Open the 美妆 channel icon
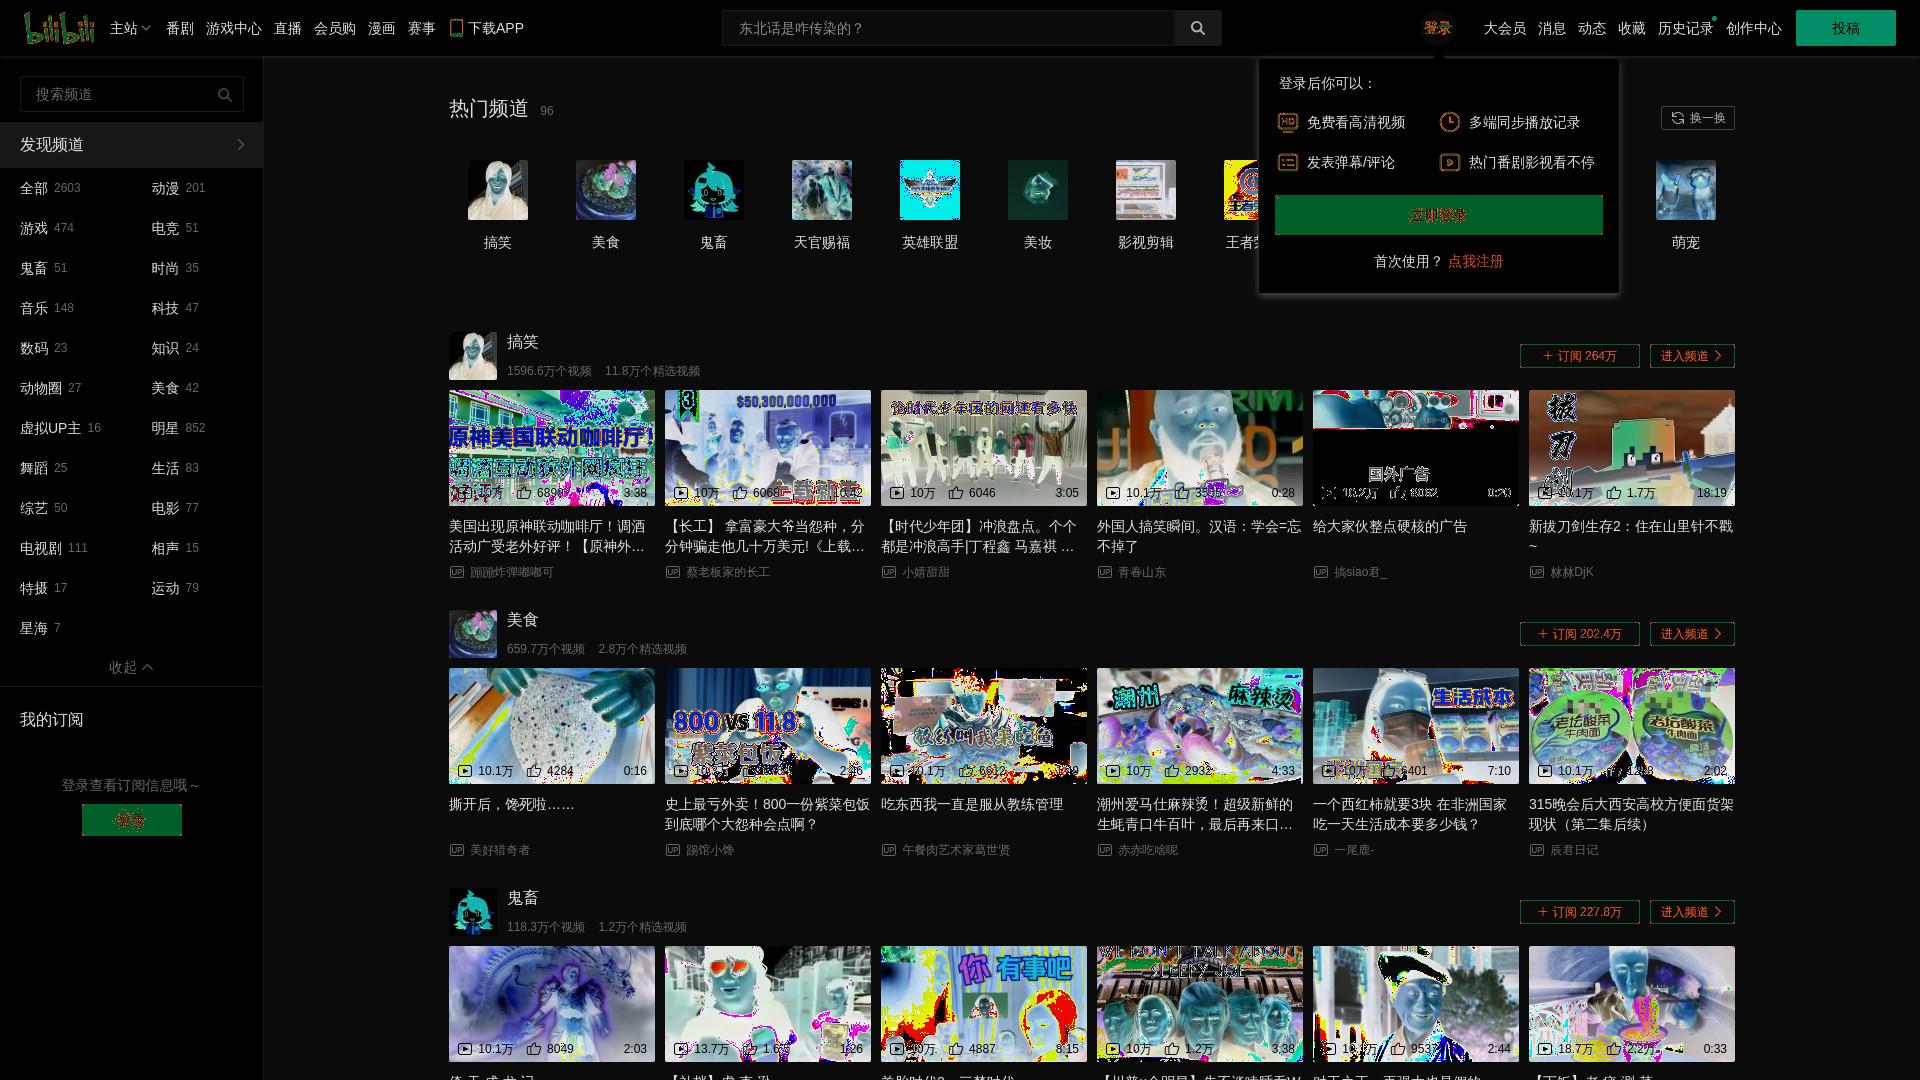 pyautogui.click(x=1038, y=190)
